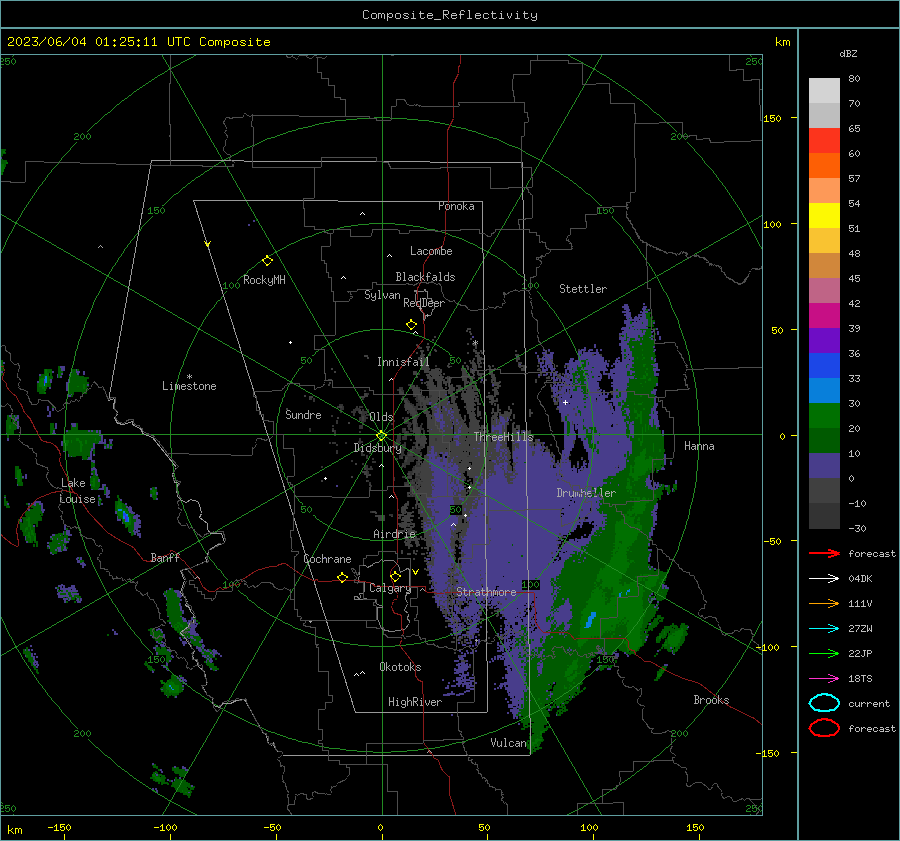Select the lightest gray 70-80 dBZ swatch
The image size is (900, 841).
point(824,90)
